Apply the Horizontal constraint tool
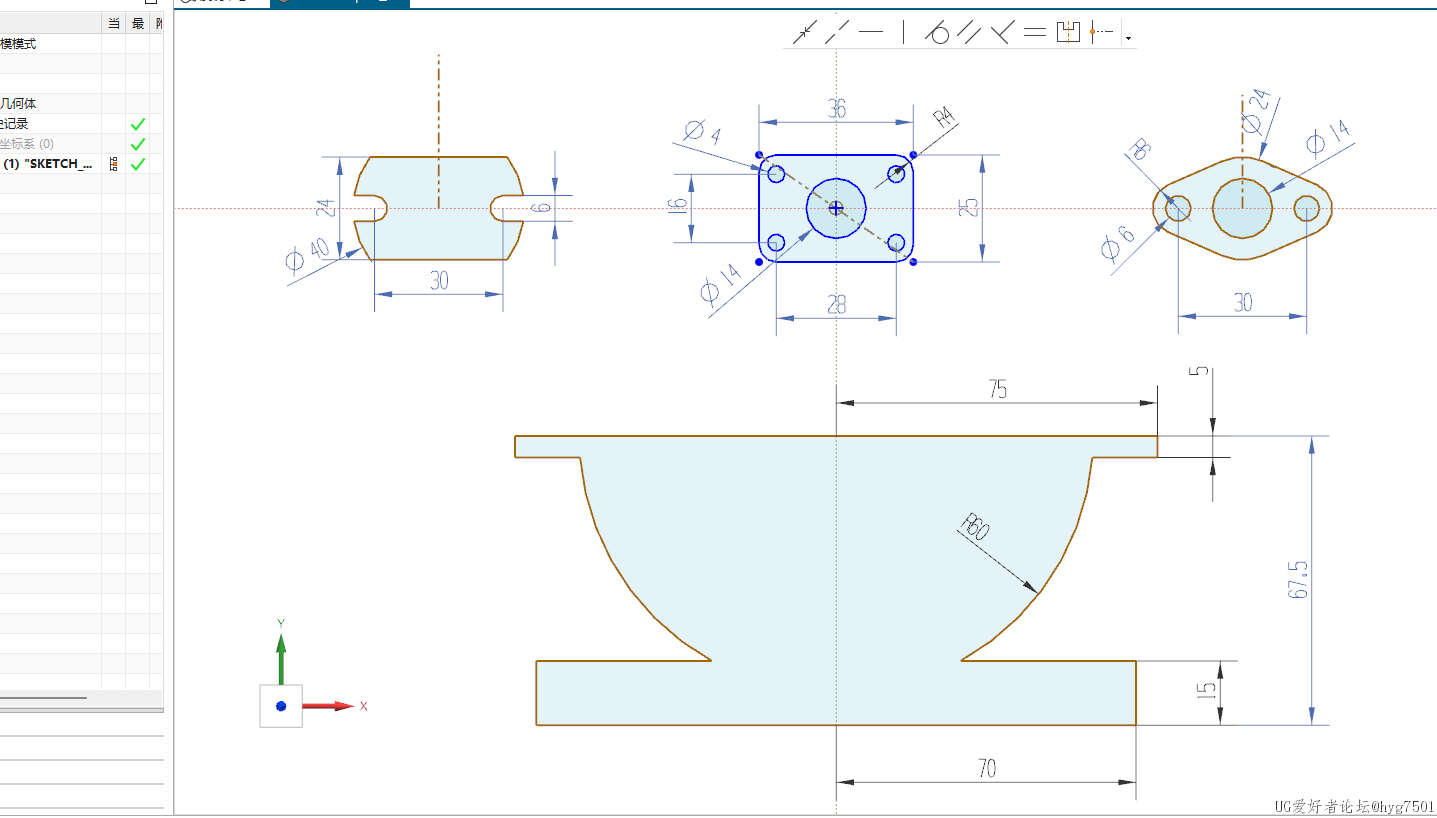This screenshot has width=1437, height=818. pos(871,33)
